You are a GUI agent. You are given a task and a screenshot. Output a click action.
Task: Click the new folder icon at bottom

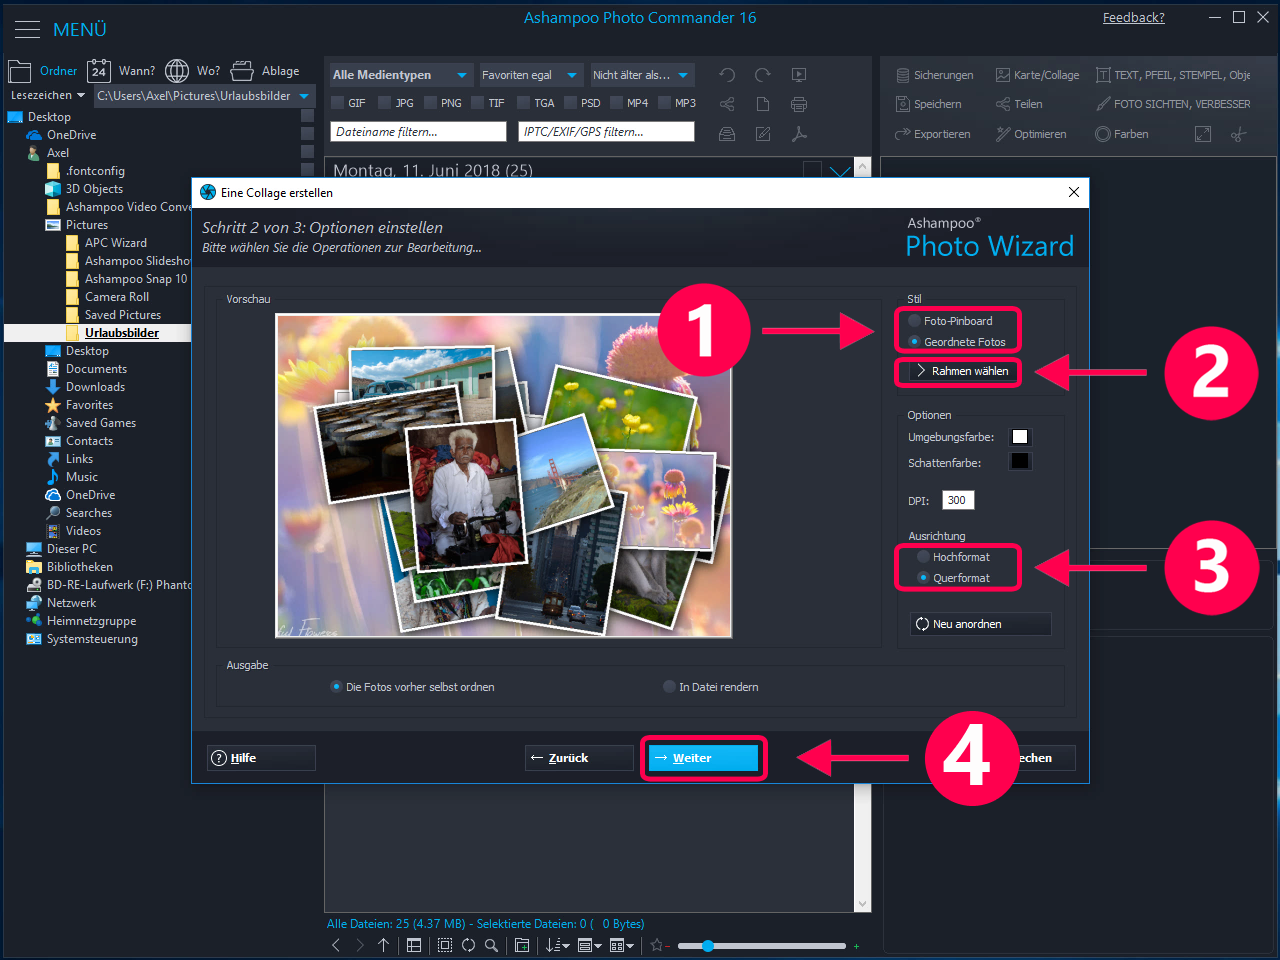(522, 945)
